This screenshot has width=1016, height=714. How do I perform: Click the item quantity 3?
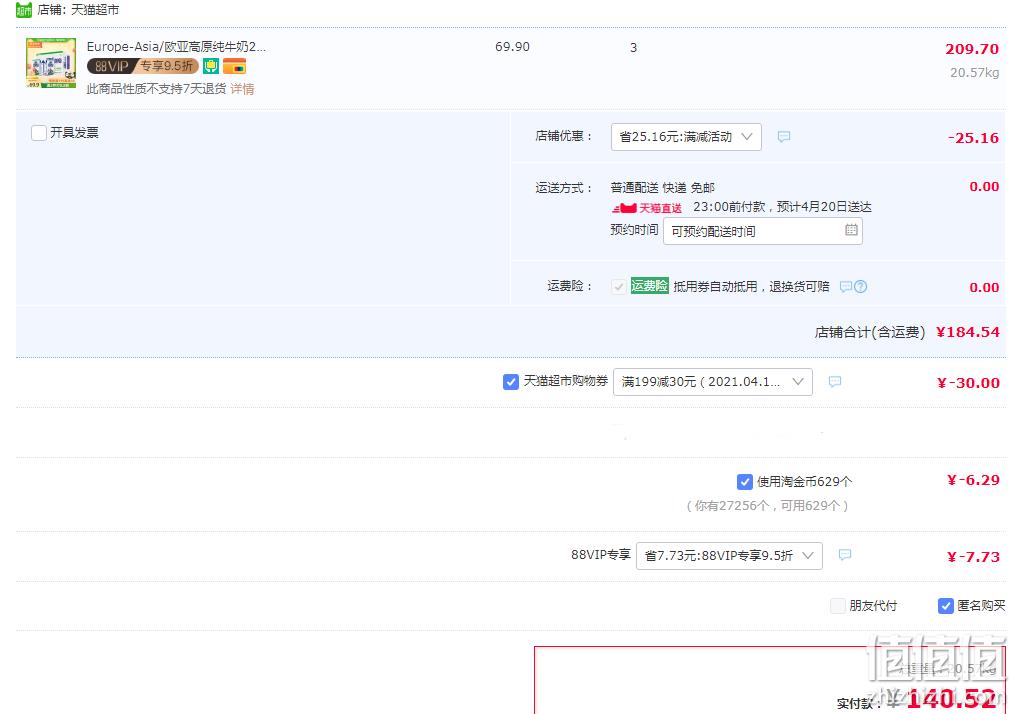pos(634,47)
